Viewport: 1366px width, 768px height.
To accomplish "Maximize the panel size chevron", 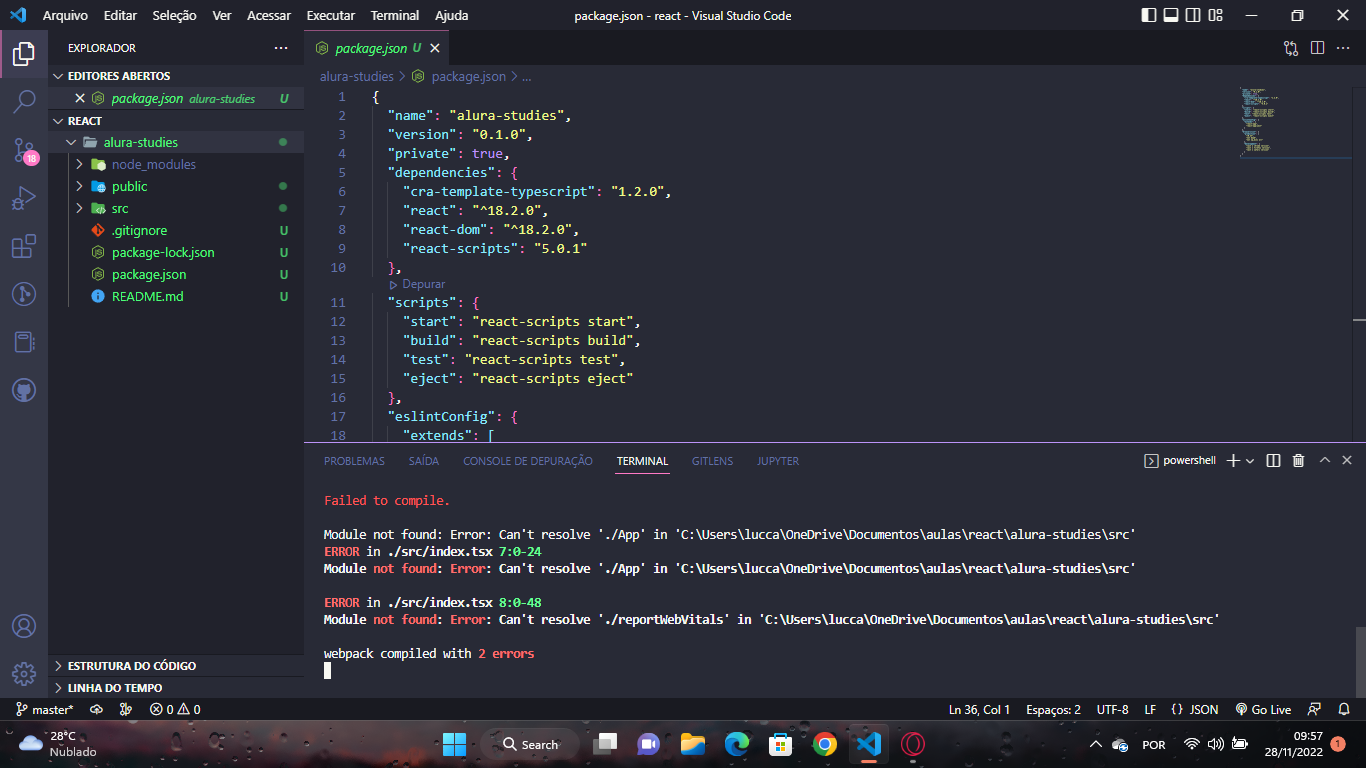I will [1324, 461].
